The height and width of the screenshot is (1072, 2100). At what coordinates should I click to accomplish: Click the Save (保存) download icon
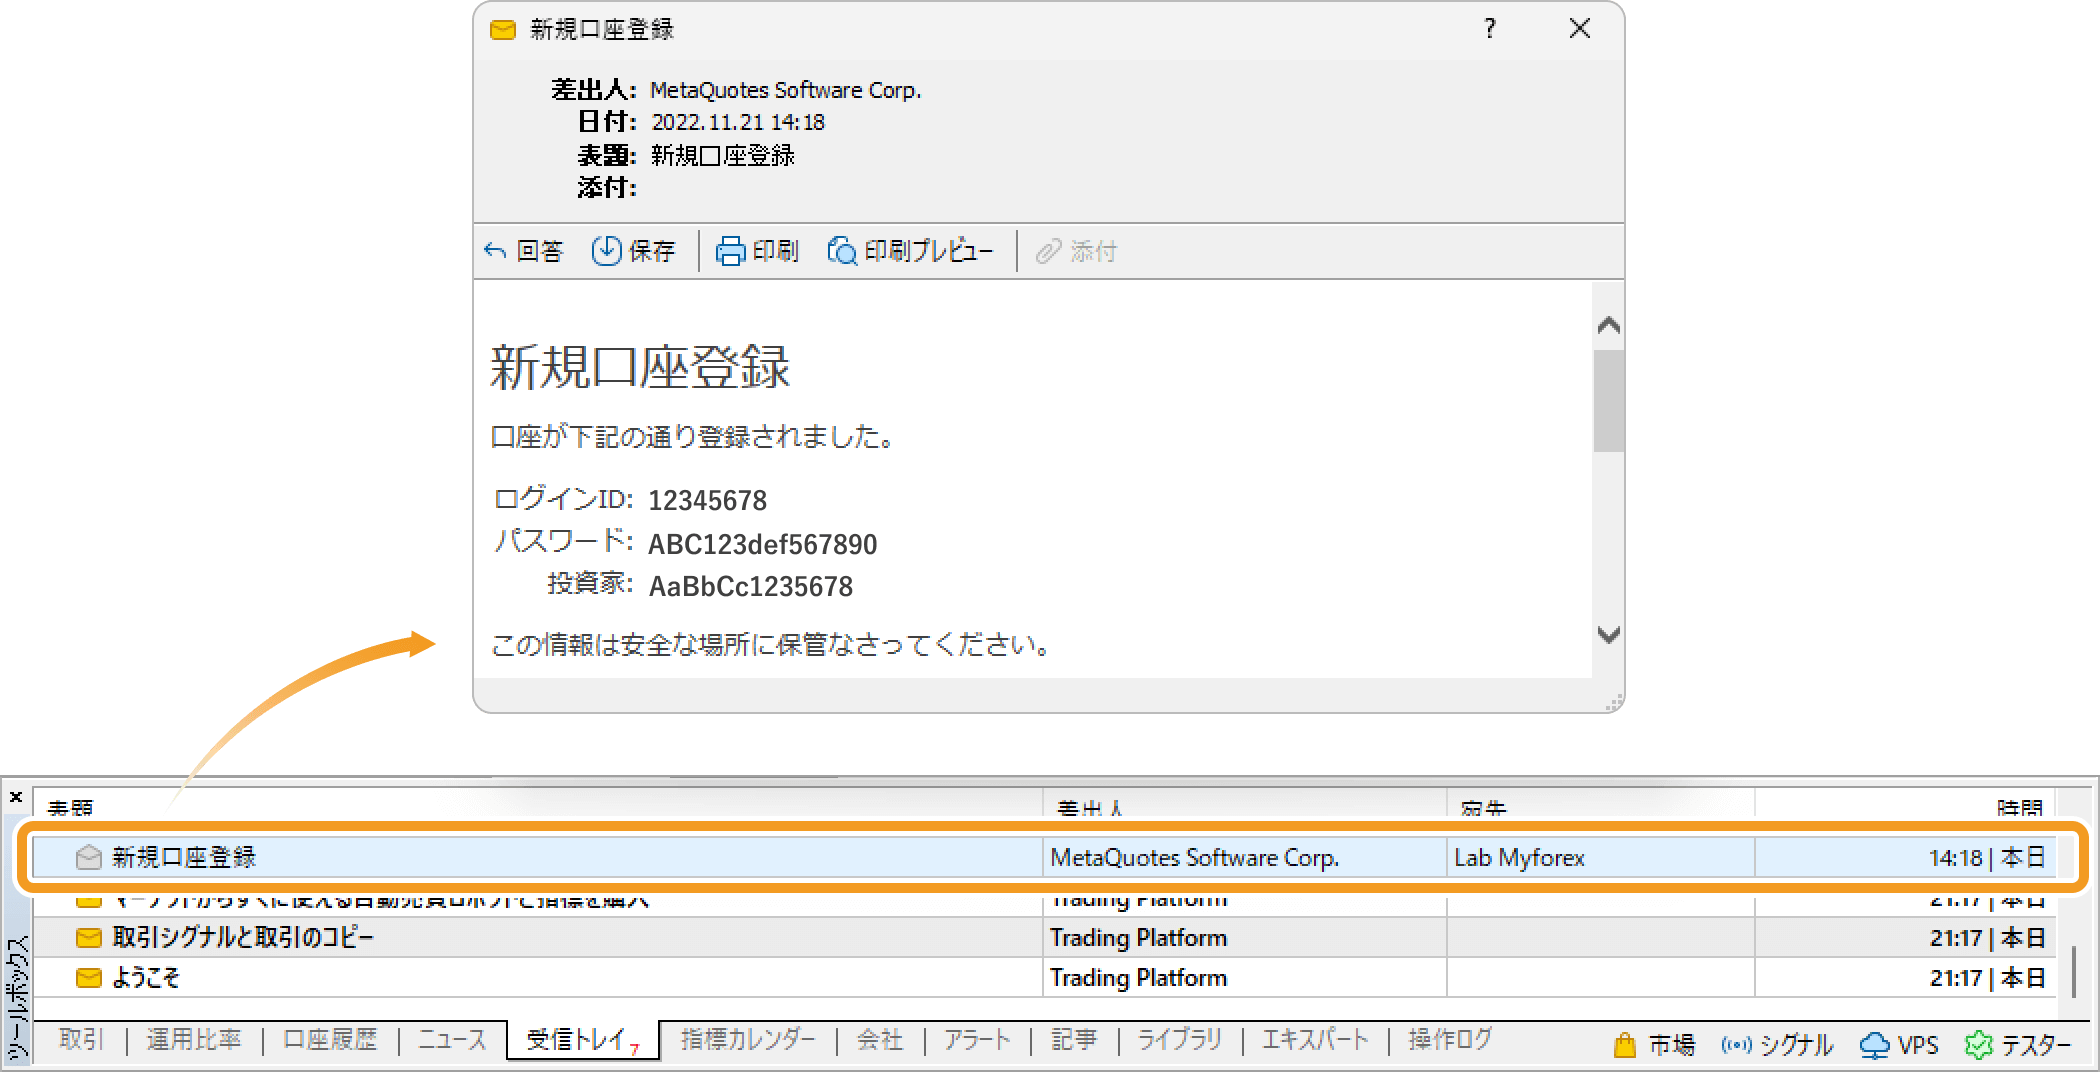pos(606,250)
